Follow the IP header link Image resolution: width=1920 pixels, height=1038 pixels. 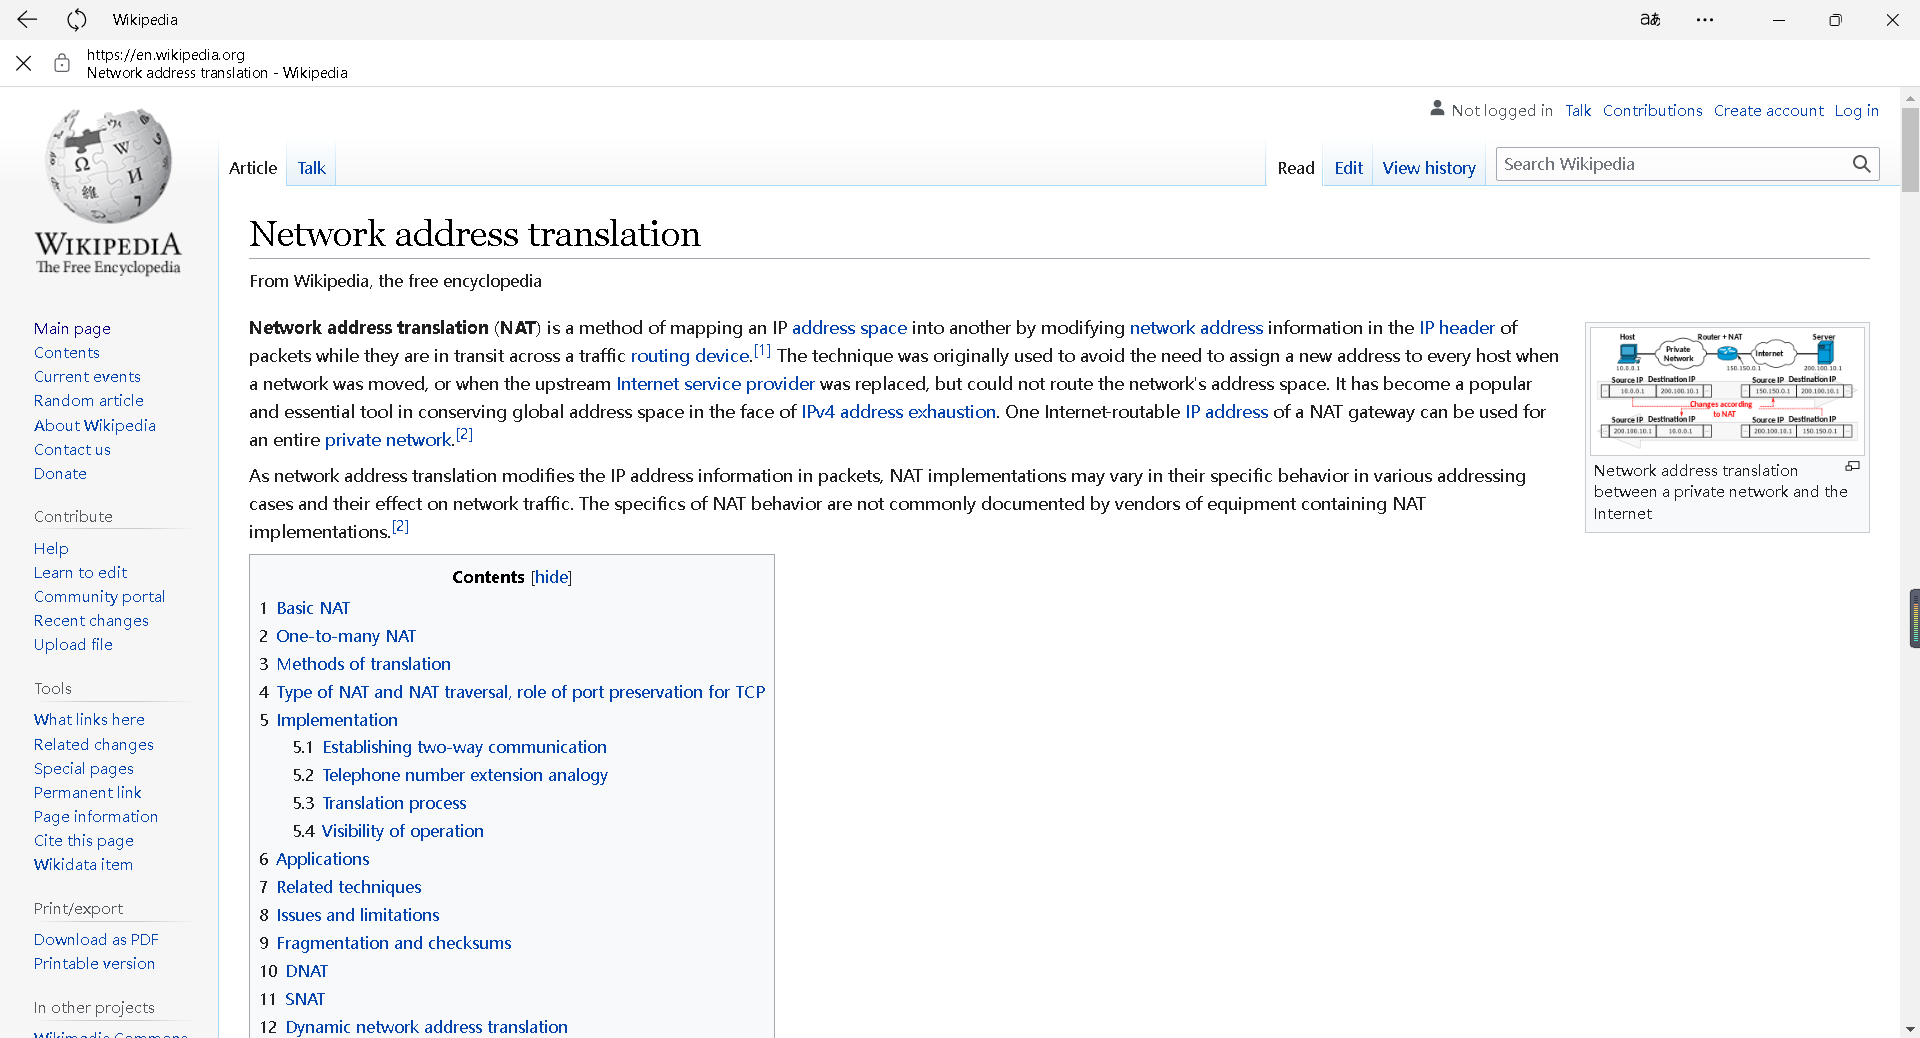[x=1456, y=328]
